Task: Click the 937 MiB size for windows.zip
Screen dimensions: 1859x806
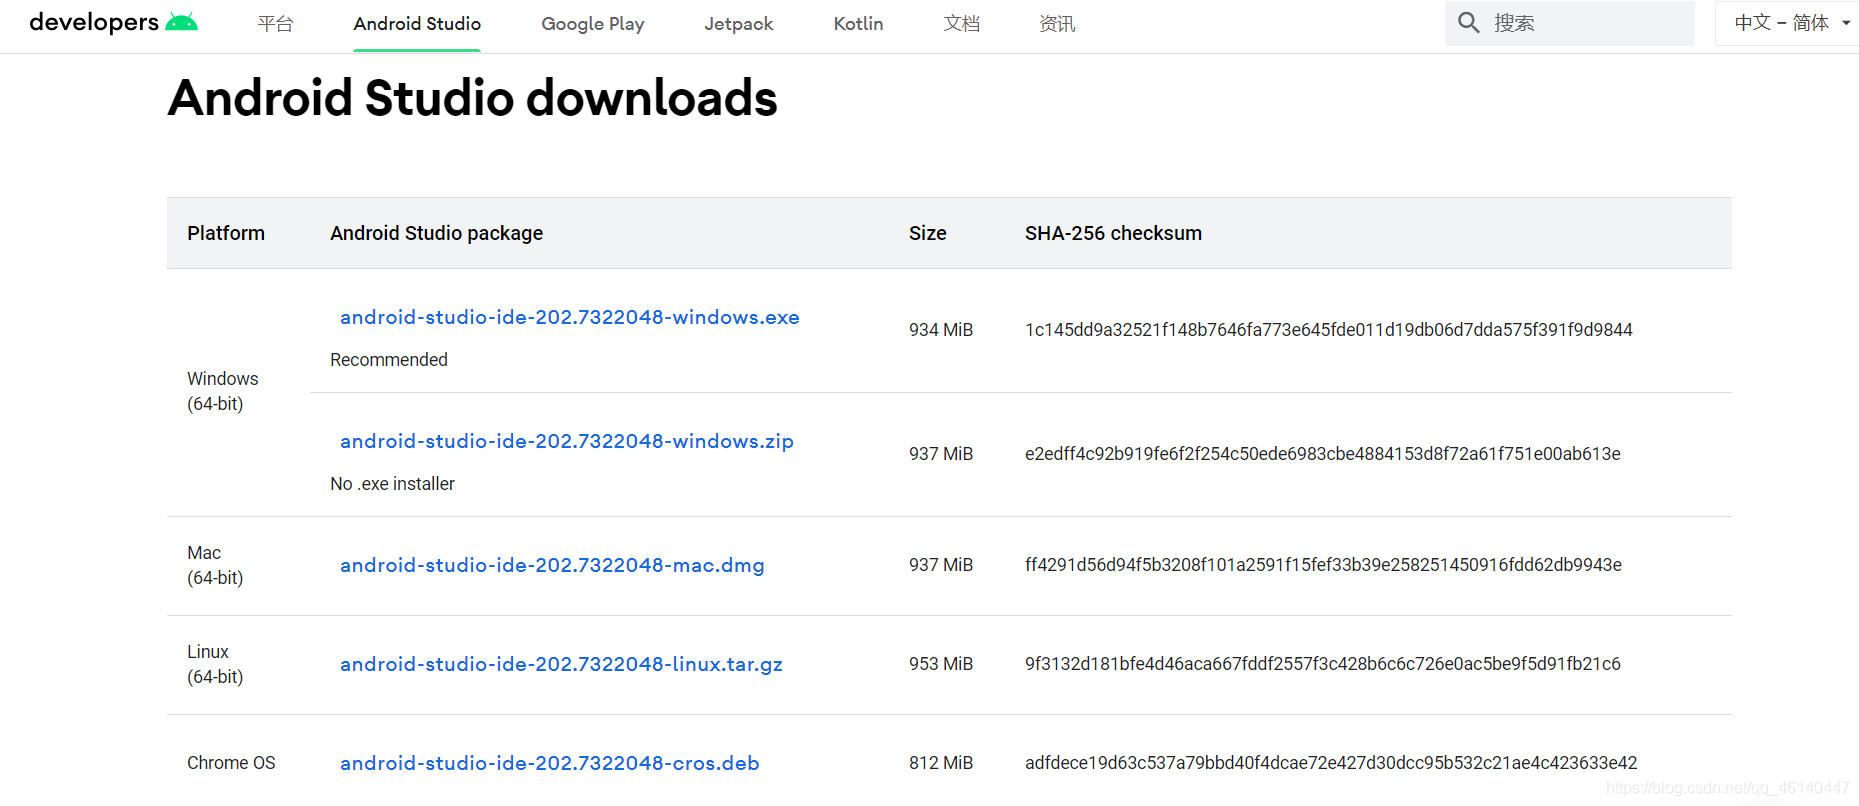Action: coord(941,454)
